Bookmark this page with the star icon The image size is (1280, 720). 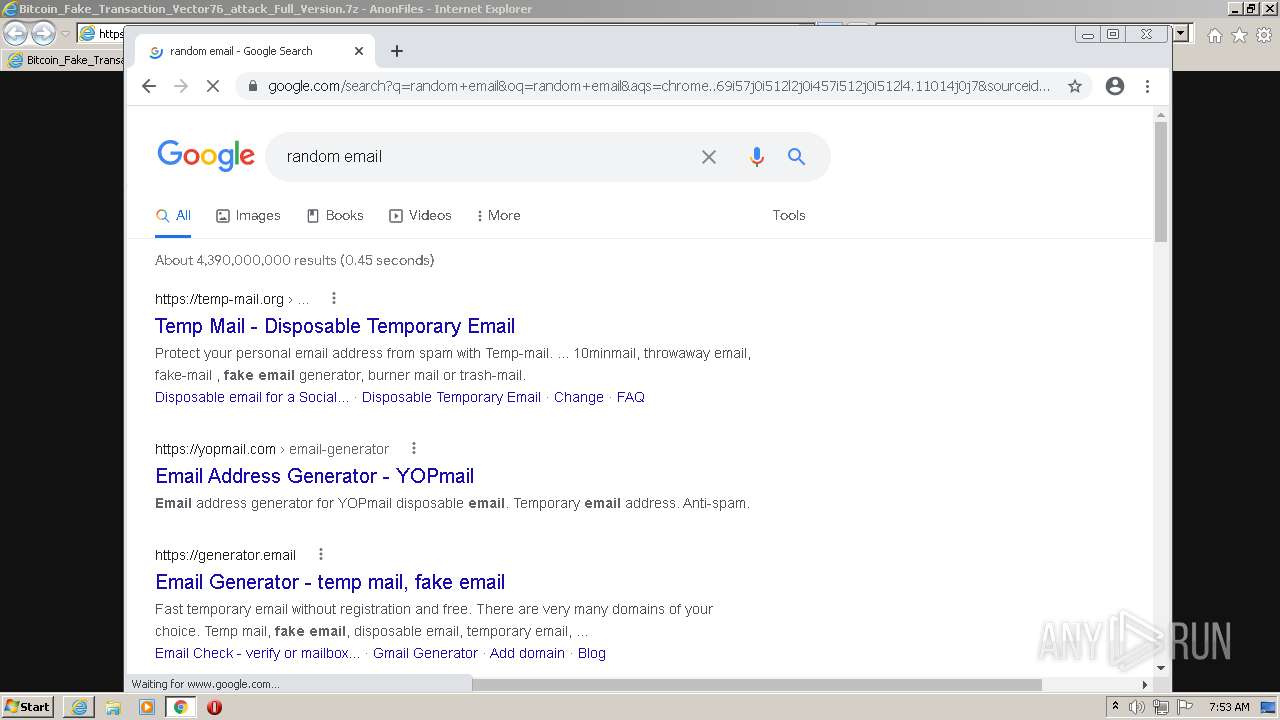pyautogui.click(x=1075, y=86)
